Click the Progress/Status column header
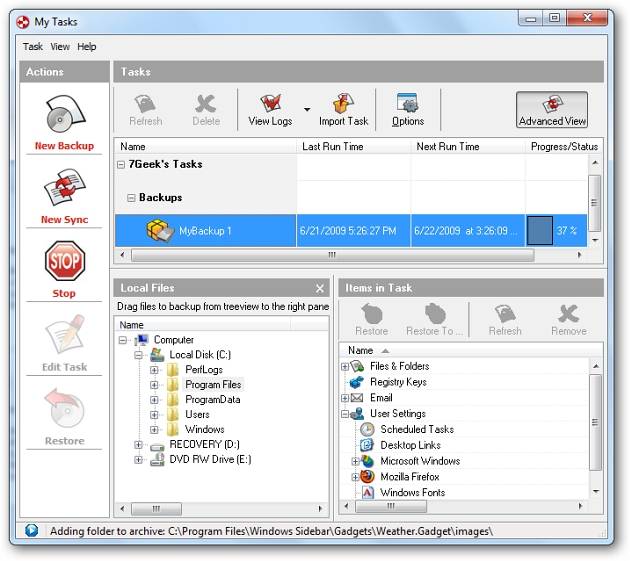Viewport: 630px width, 561px height. pyautogui.click(x=564, y=147)
